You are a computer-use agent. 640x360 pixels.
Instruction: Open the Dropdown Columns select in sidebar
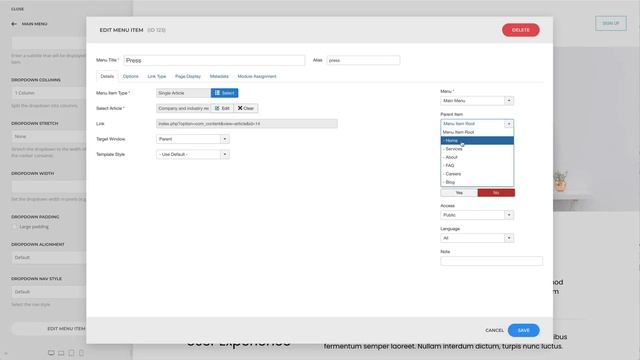[49, 93]
